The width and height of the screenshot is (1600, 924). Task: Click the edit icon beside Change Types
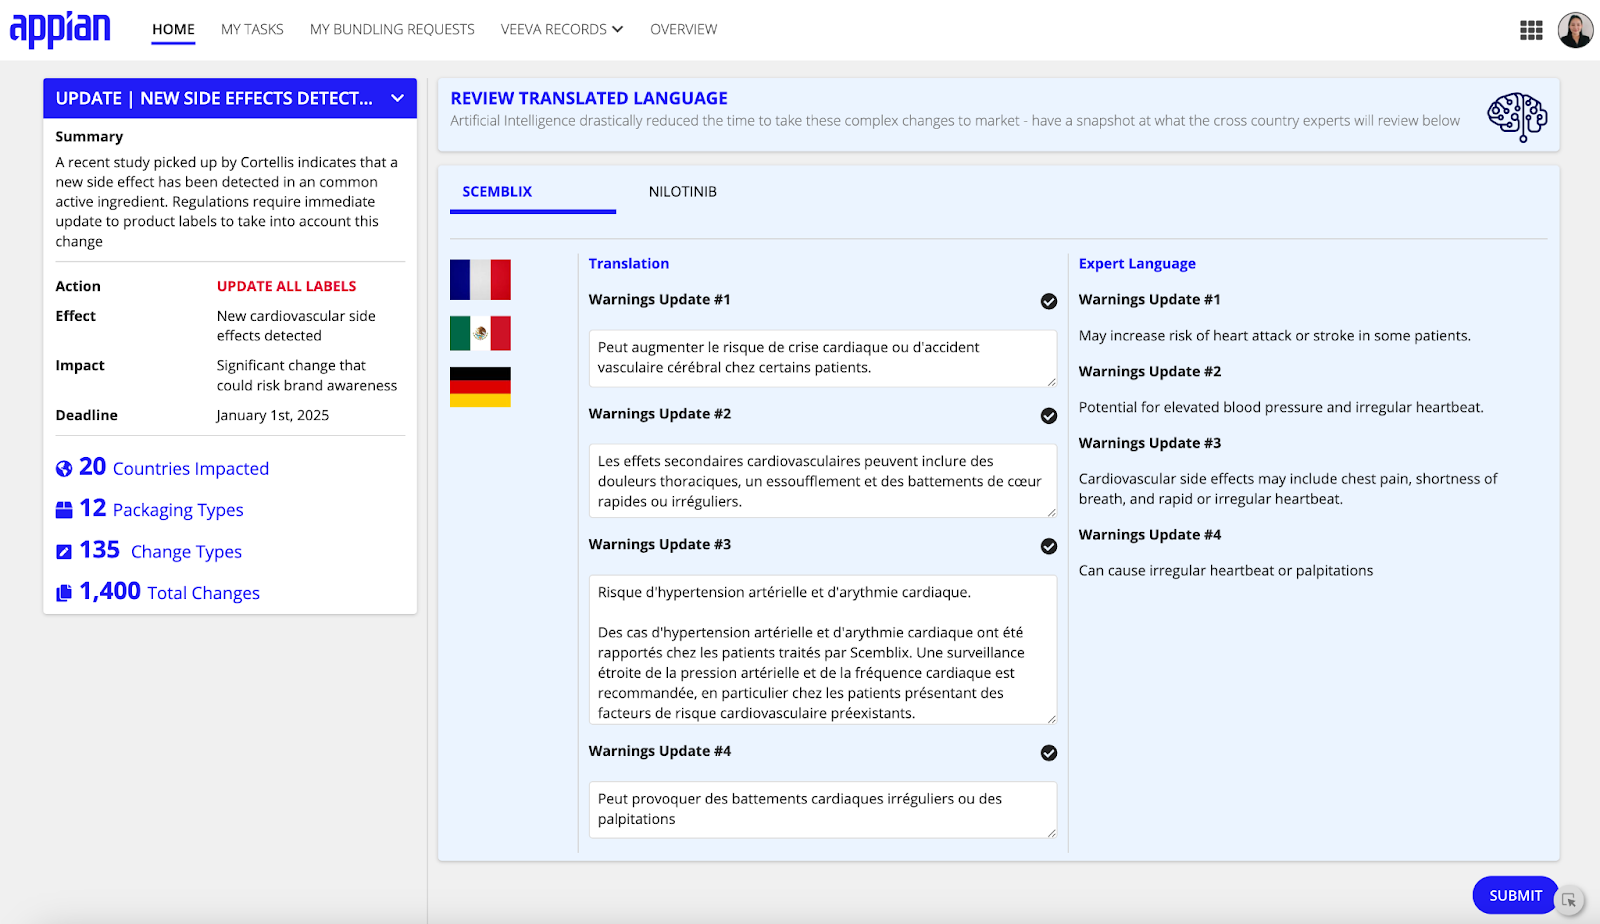point(64,552)
